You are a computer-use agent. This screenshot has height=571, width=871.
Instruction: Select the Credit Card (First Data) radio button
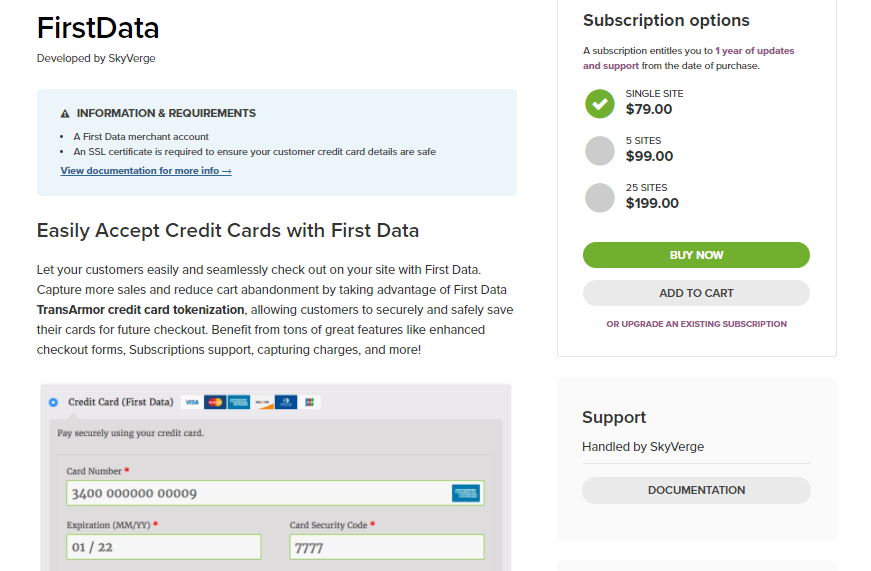(53, 402)
